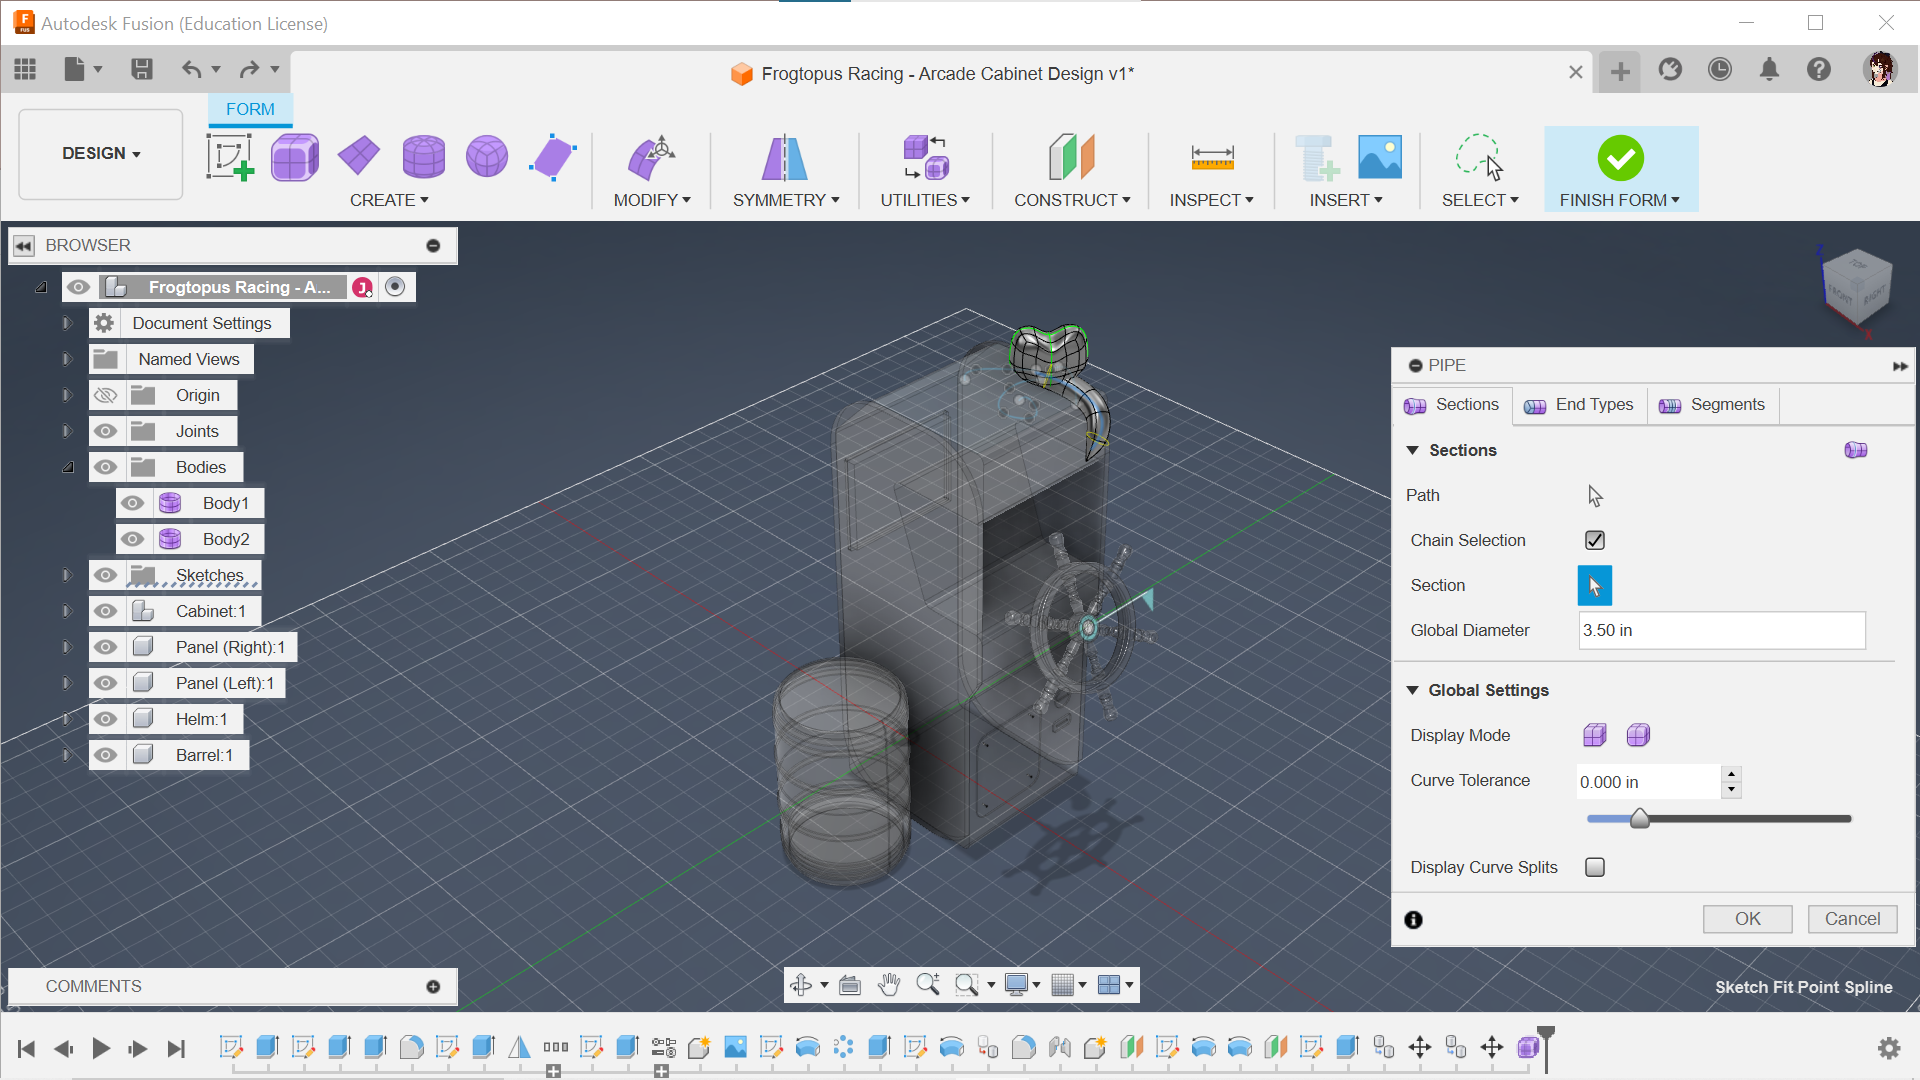Click the Extensions globe icon
The image size is (1920, 1080).
(x=1670, y=69)
